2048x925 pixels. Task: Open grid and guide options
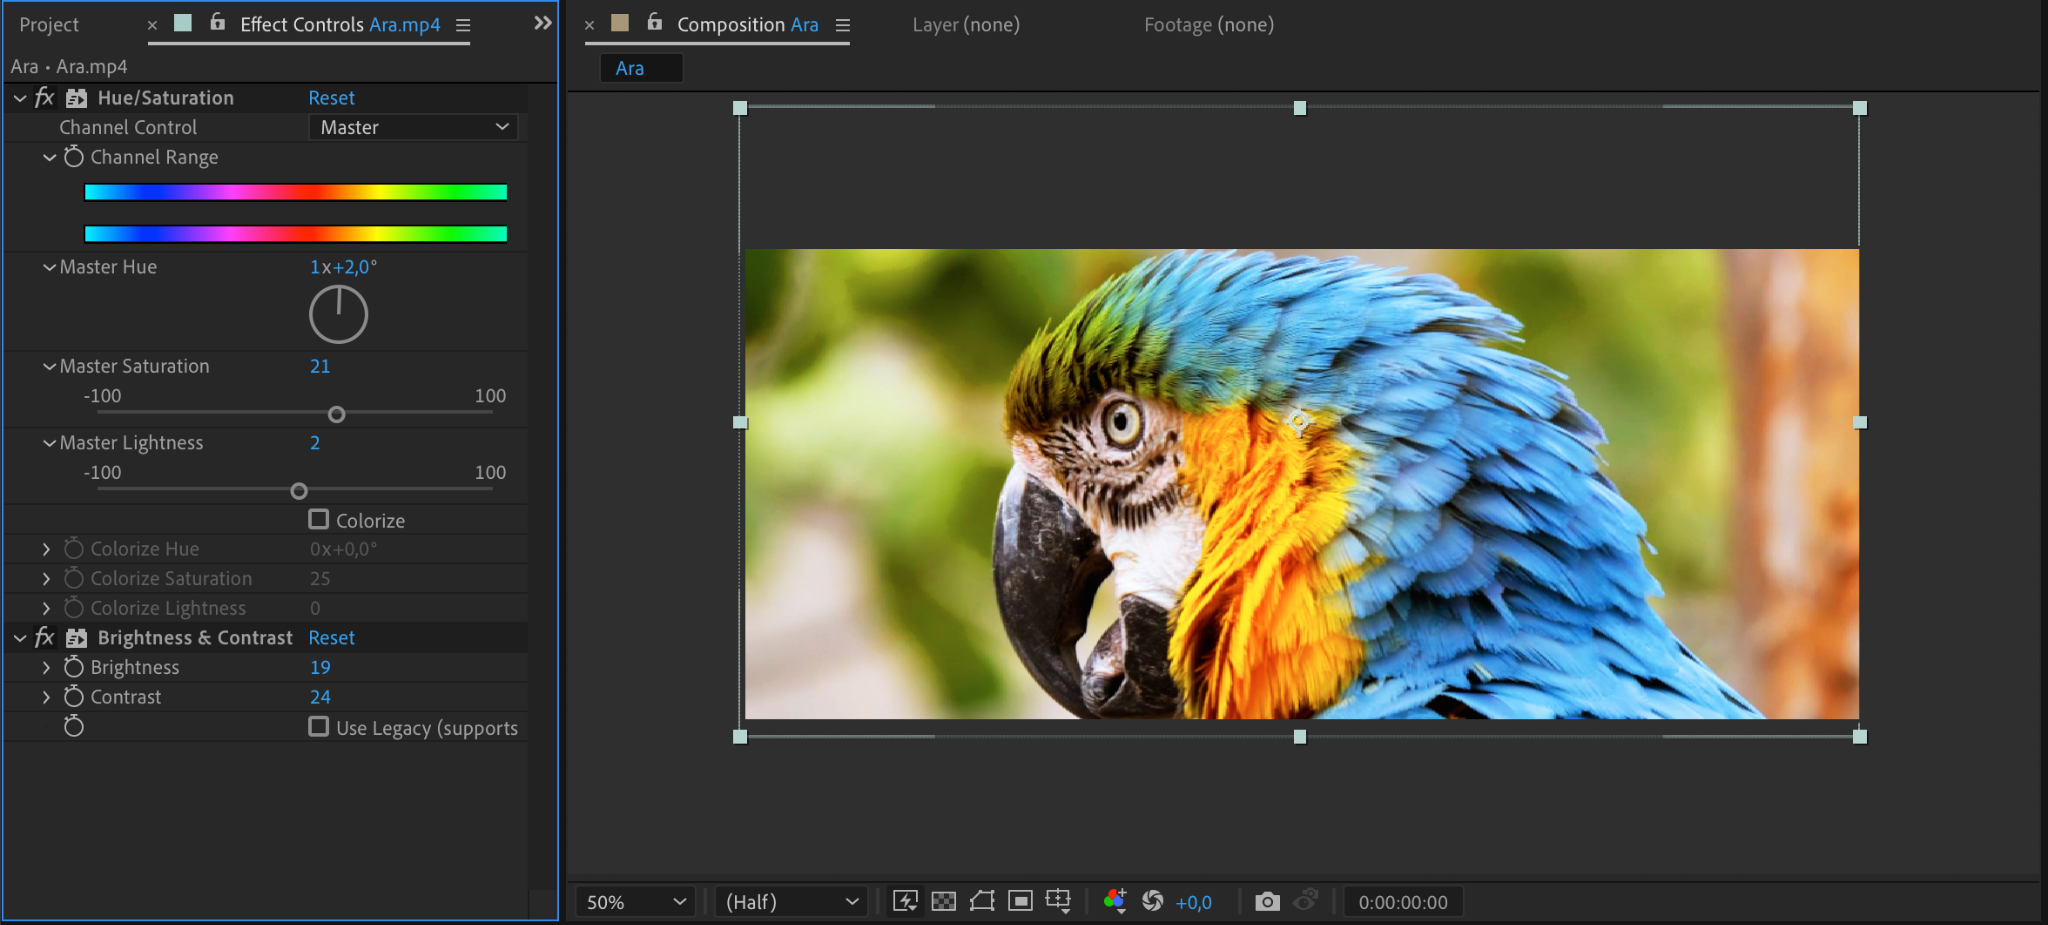pyautogui.click(x=1058, y=901)
